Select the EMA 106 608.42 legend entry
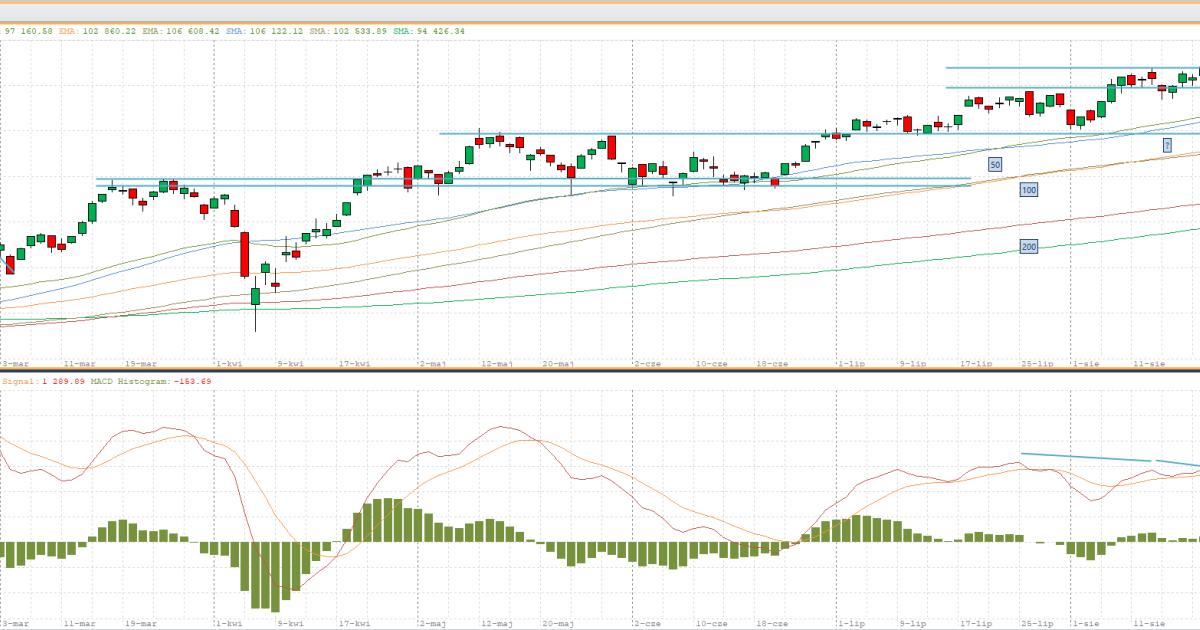 180,31
